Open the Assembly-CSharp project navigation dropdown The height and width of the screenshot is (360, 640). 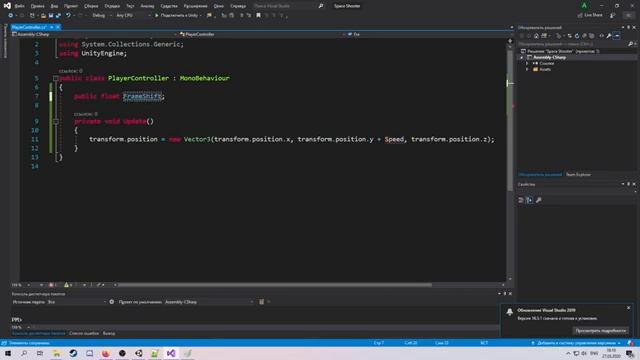click(x=95, y=34)
